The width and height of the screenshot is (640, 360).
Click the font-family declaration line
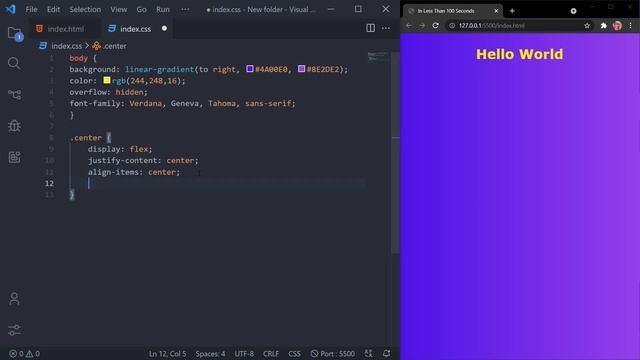[x=182, y=103]
